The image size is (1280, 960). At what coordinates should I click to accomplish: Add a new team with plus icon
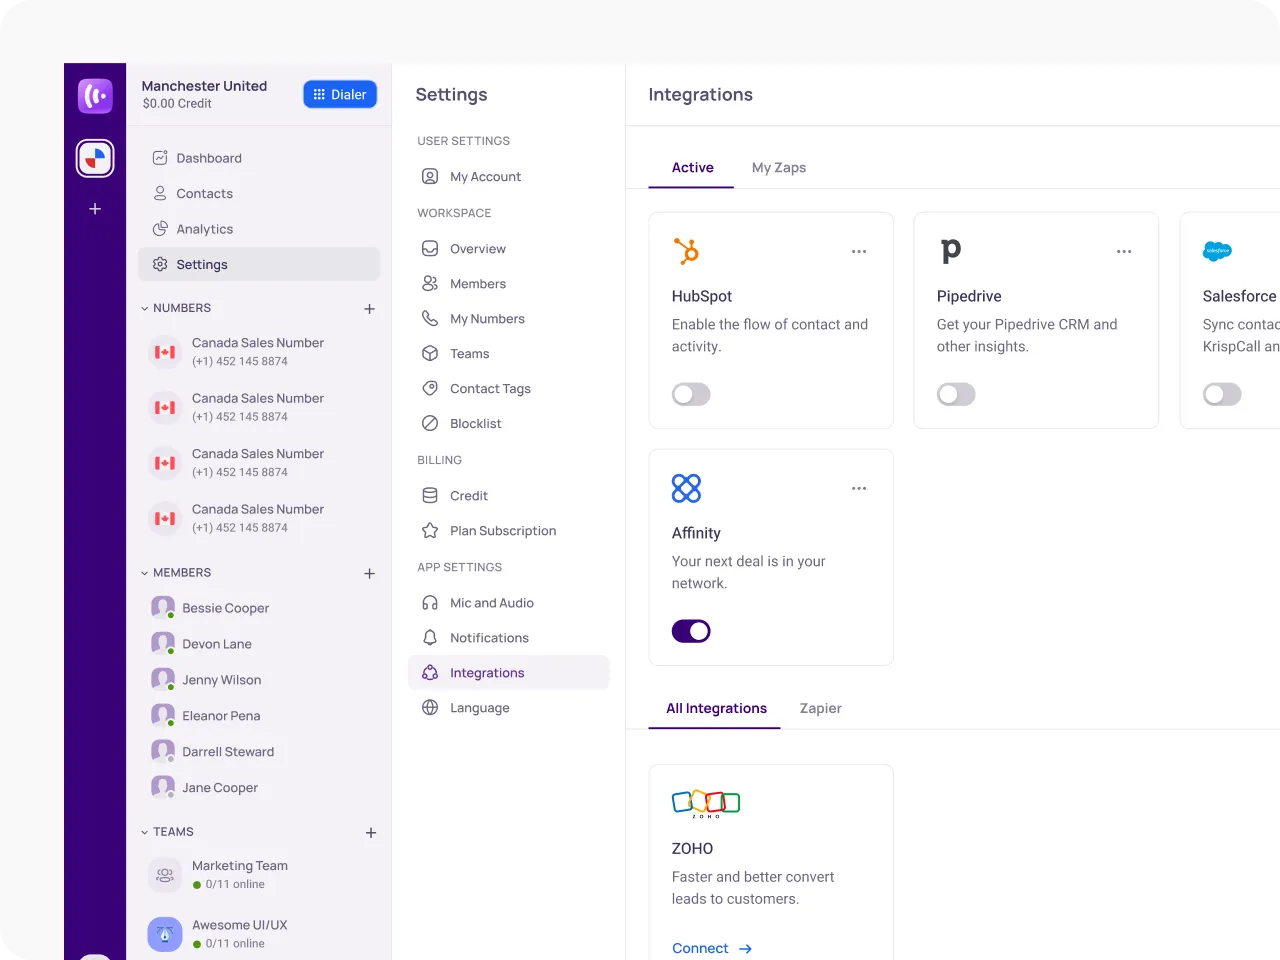(x=371, y=832)
